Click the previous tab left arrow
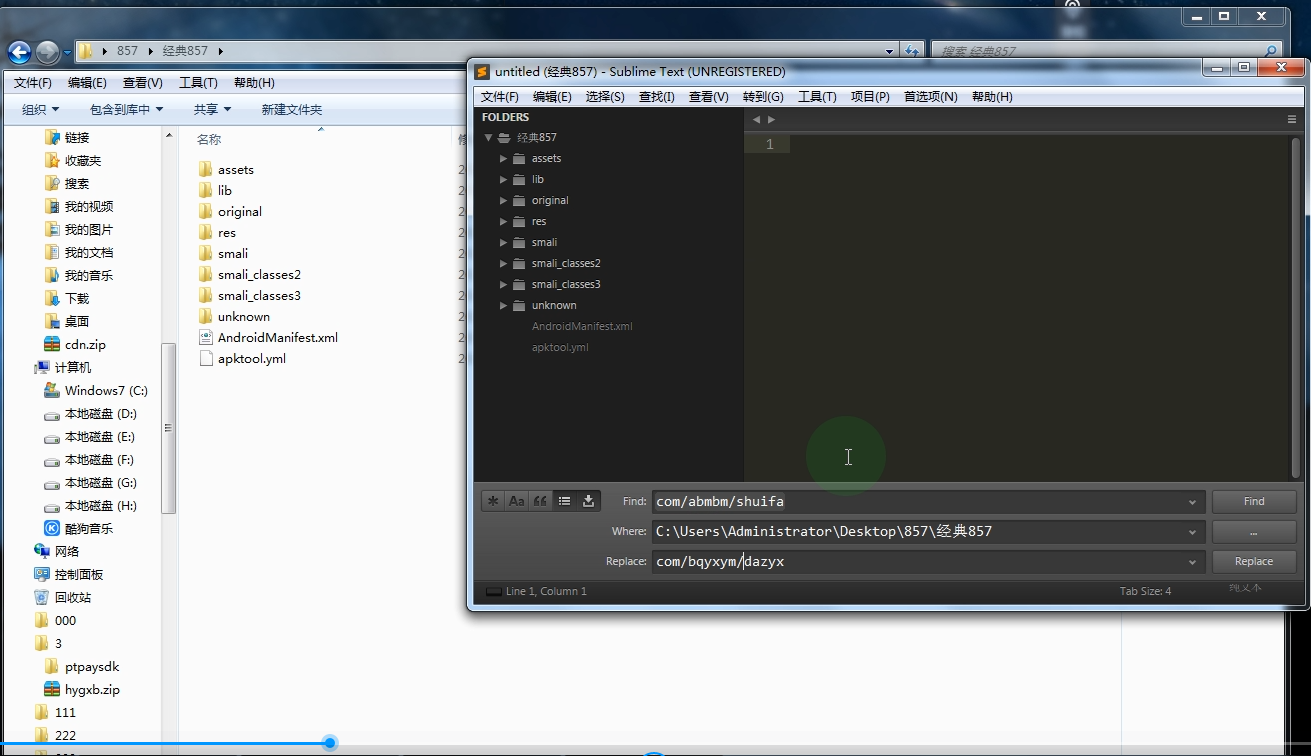Viewport: 1311px width, 756px height. [x=756, y=119]
